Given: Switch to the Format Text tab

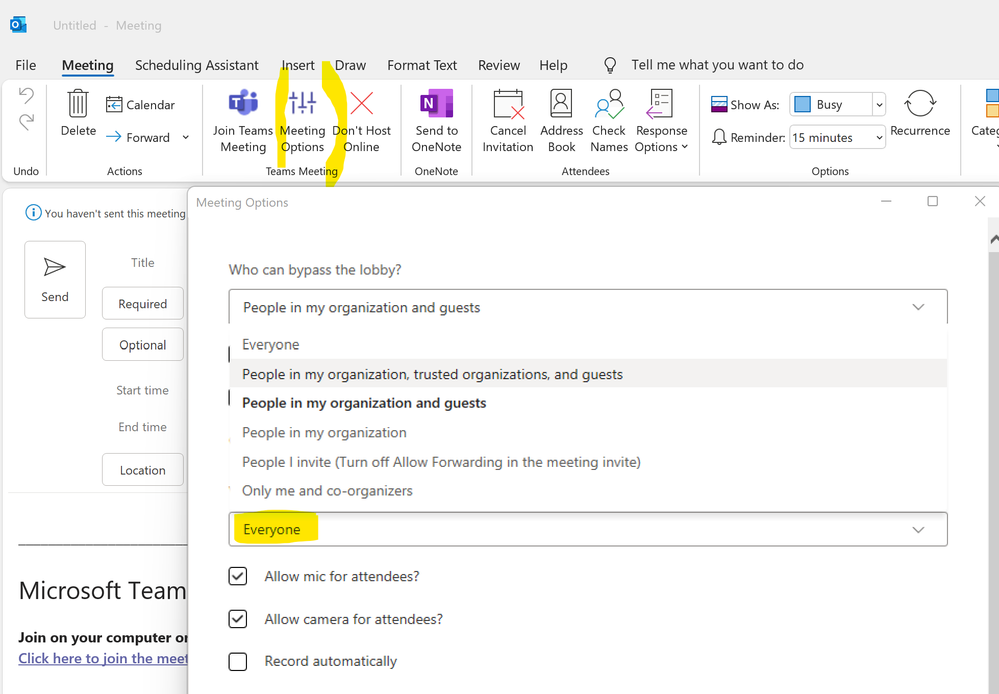Looking at the screenshot, I should 422,65.
